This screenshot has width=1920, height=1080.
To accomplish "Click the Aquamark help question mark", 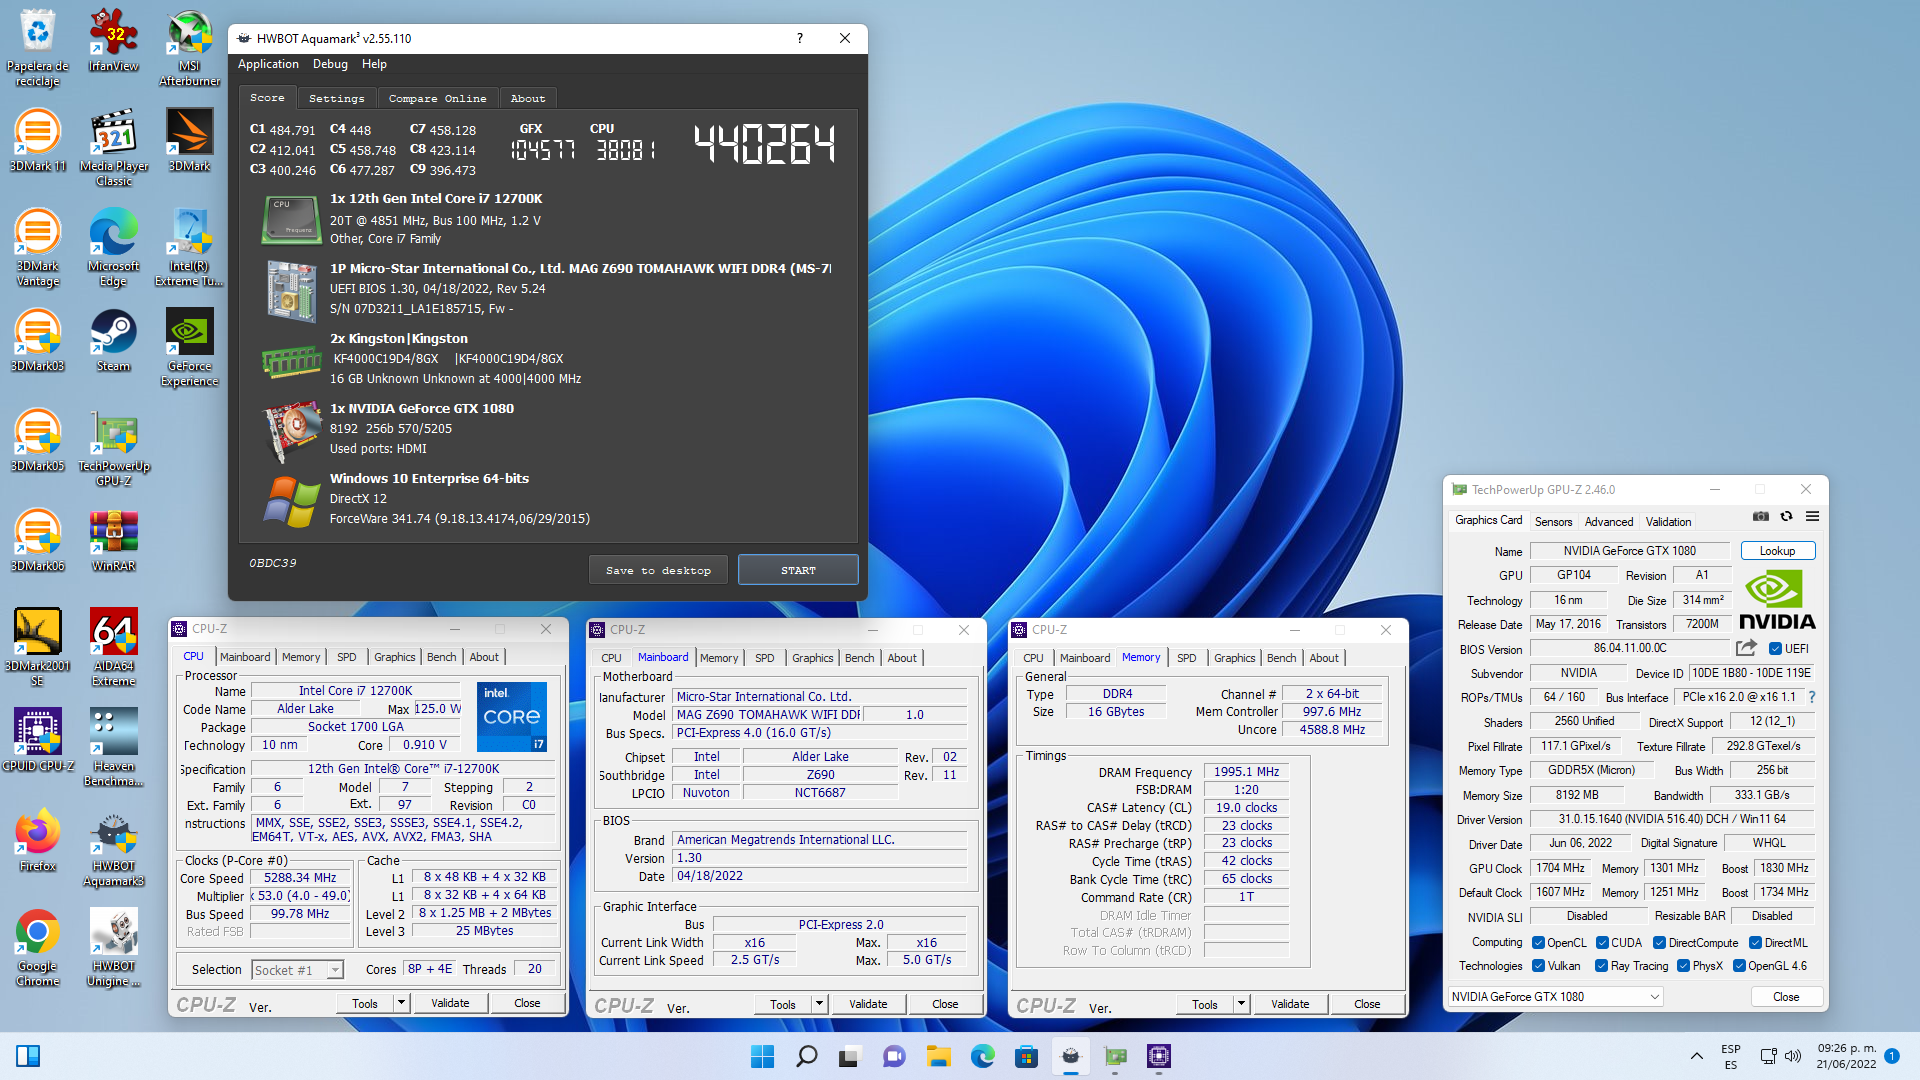I will (799, 38).
